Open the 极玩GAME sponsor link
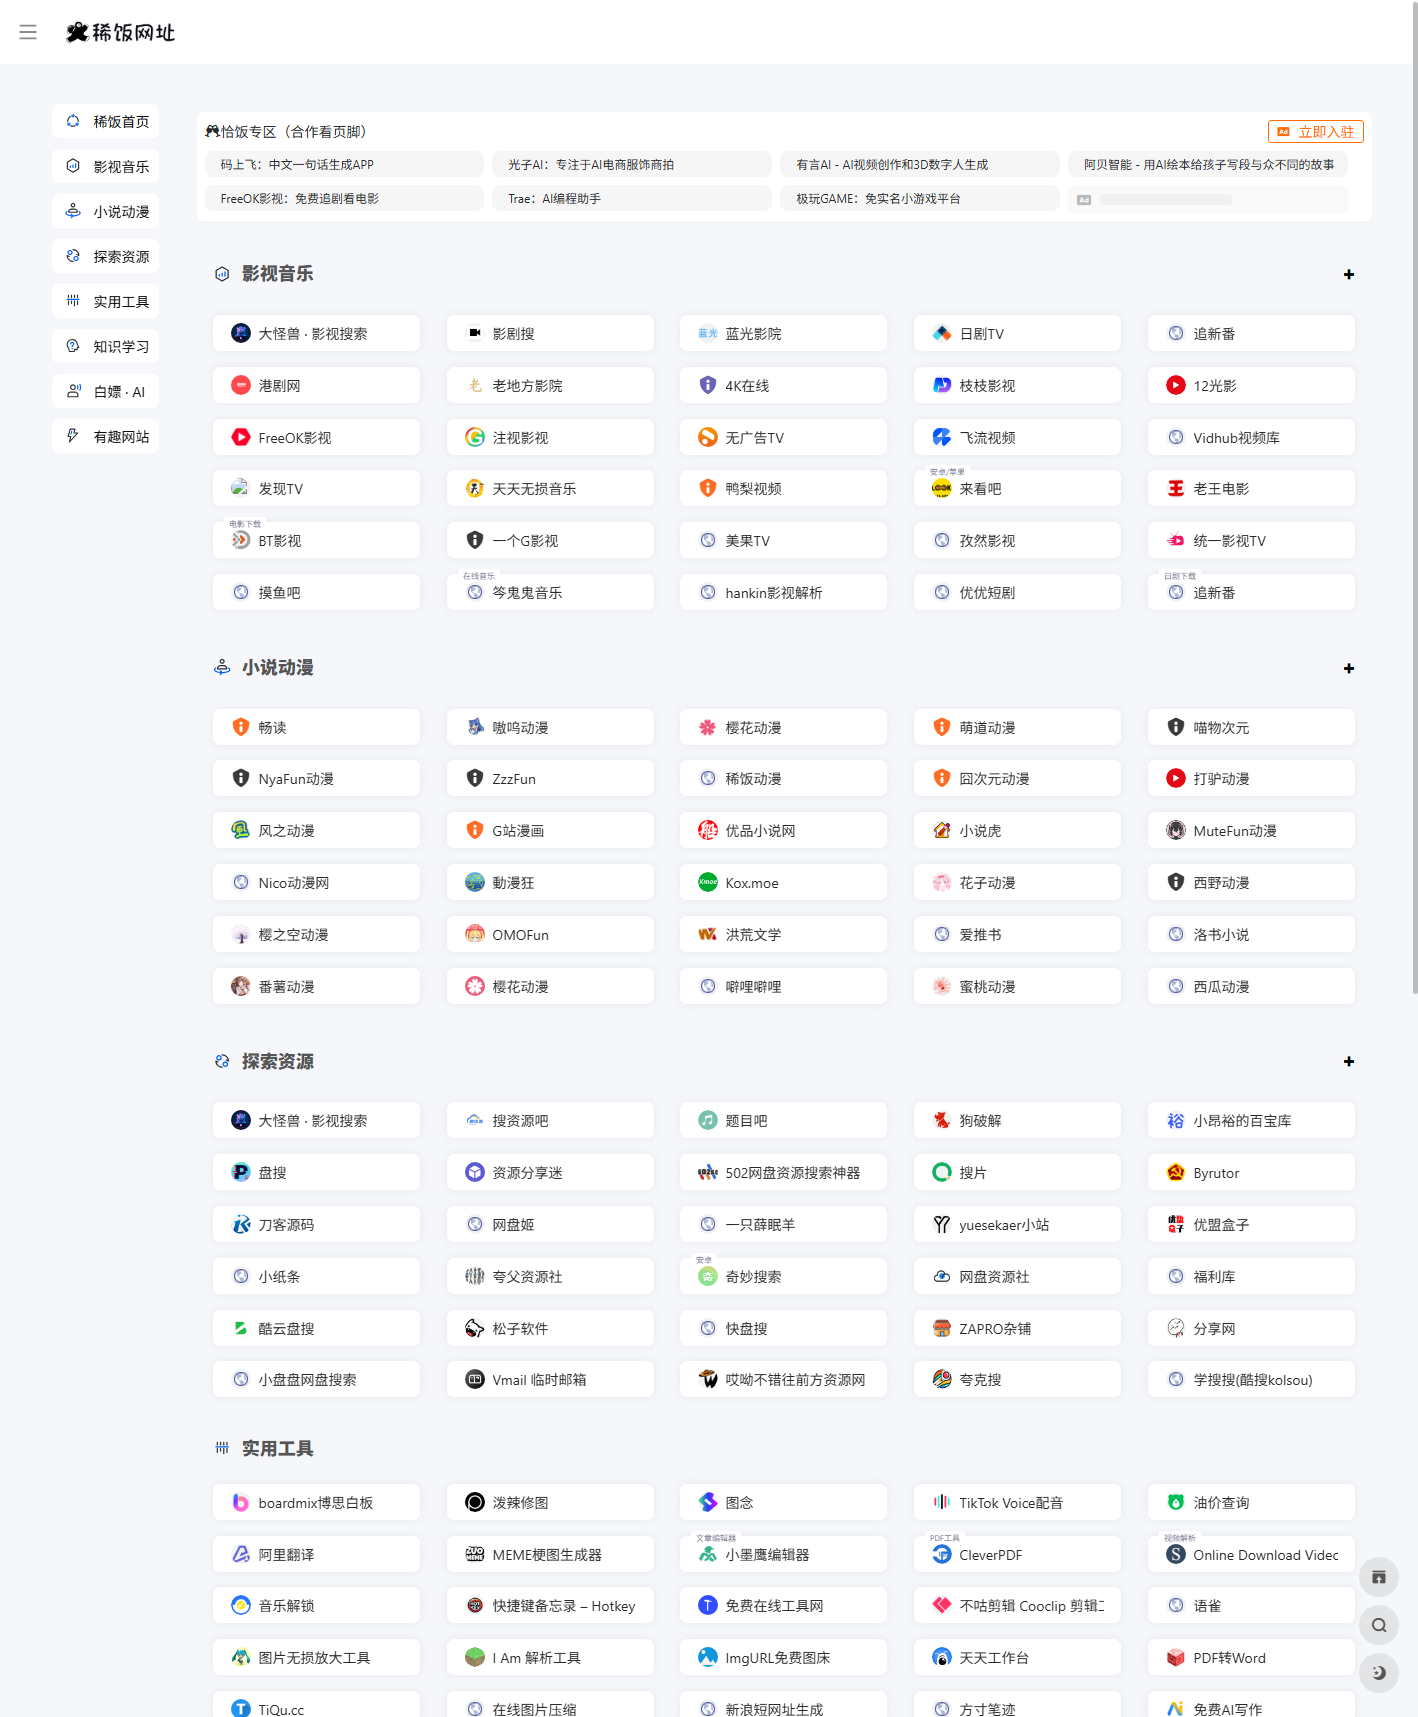 click(920, 198)
